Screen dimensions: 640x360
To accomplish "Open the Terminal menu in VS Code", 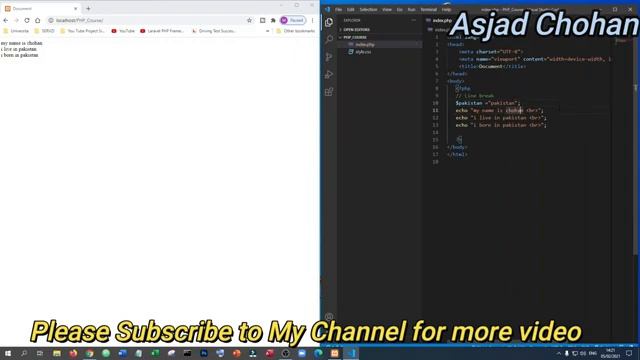I will click(x=429, y=9).
